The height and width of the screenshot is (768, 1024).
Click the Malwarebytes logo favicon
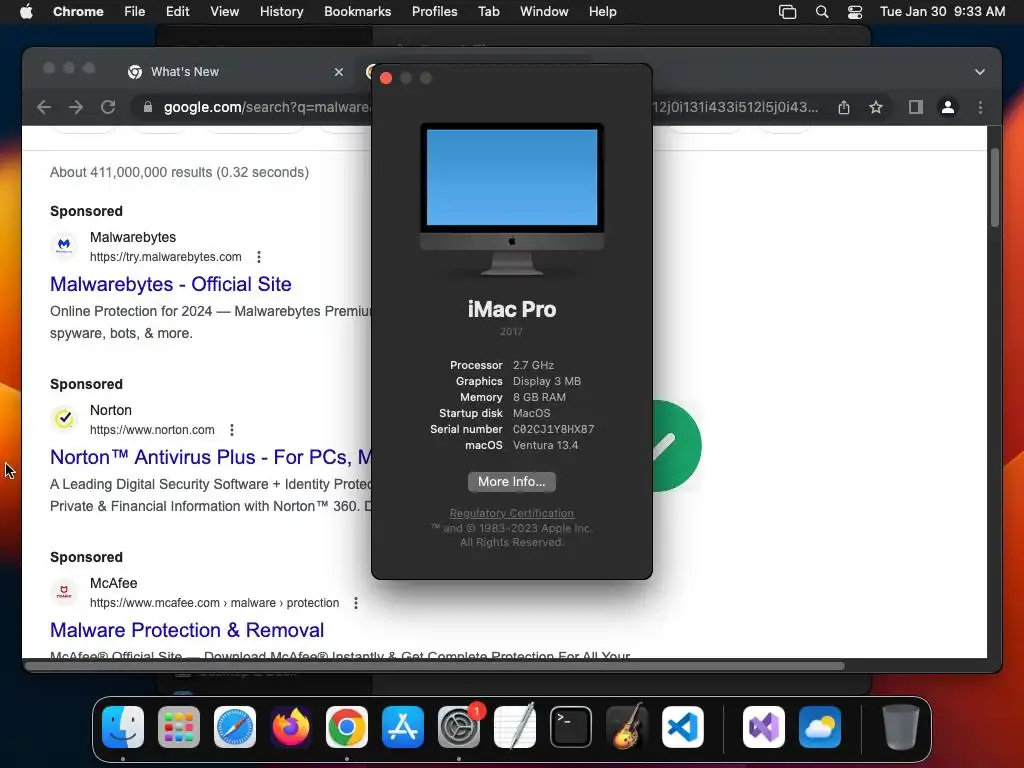pyautogui.click(x=64, y=246)
